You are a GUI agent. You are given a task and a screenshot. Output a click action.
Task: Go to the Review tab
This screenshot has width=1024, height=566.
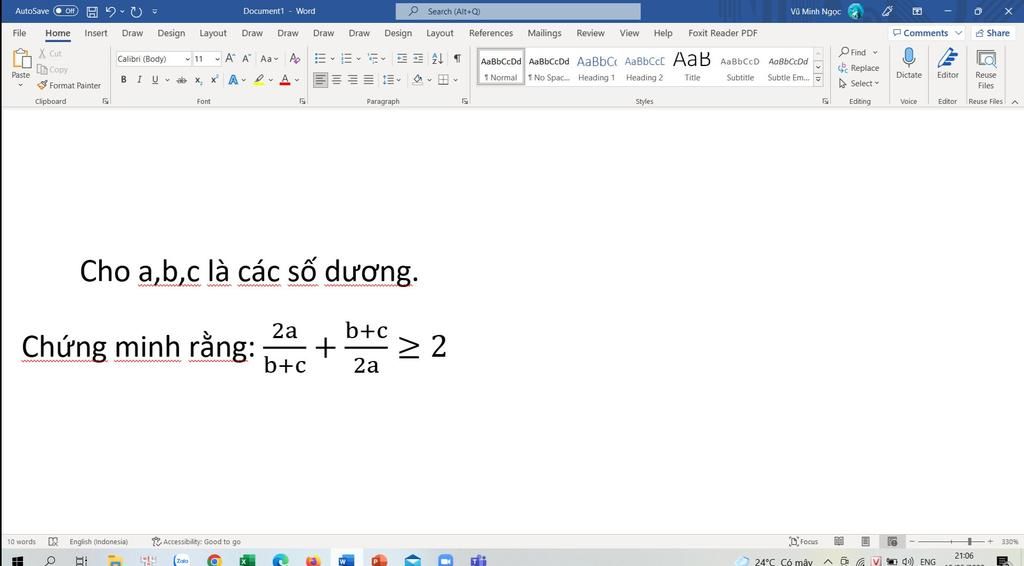[x=590, y=33]
